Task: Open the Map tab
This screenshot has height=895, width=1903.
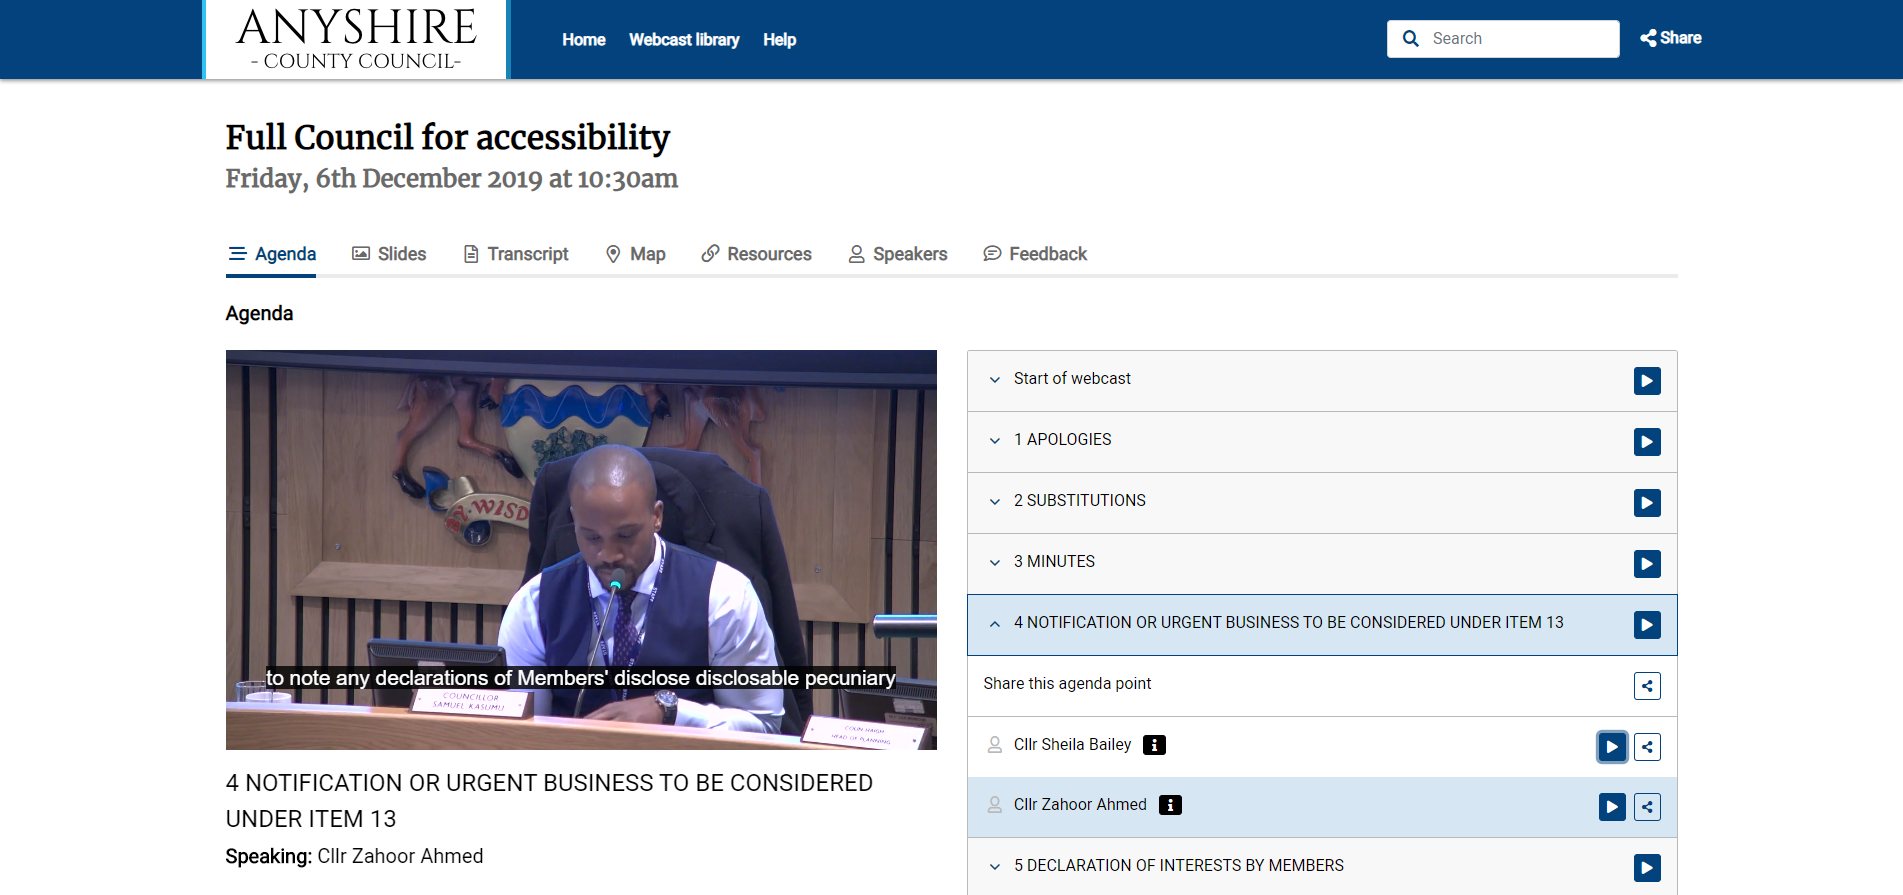Action: [636, 254]
